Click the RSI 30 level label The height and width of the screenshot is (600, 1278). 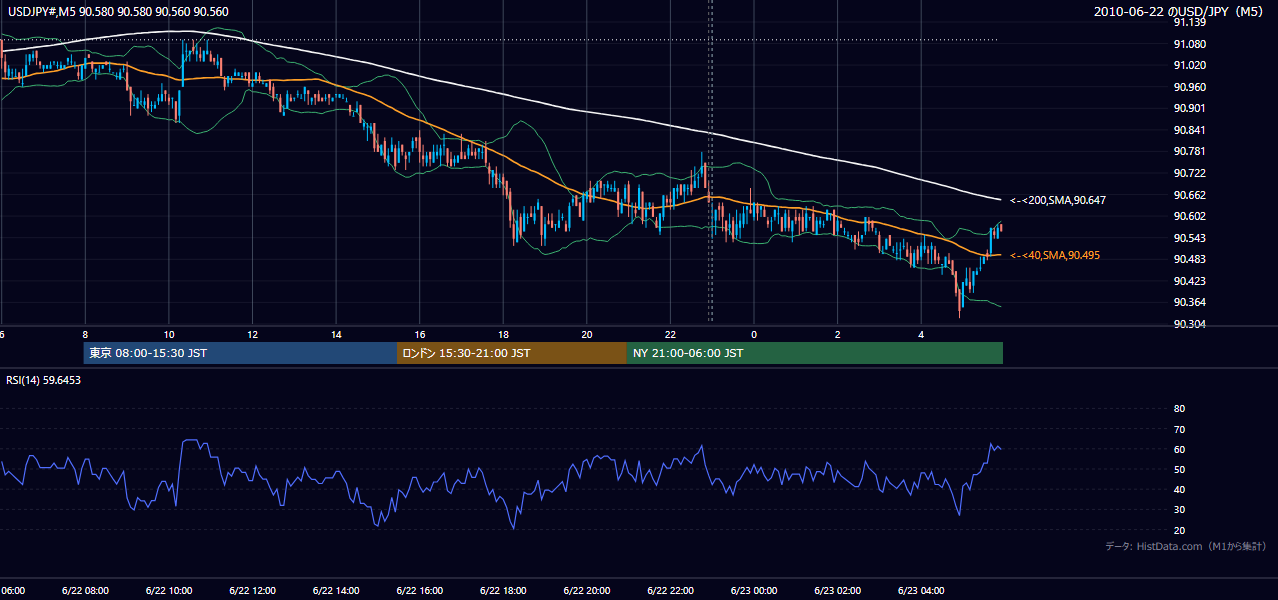(1179, 510)
